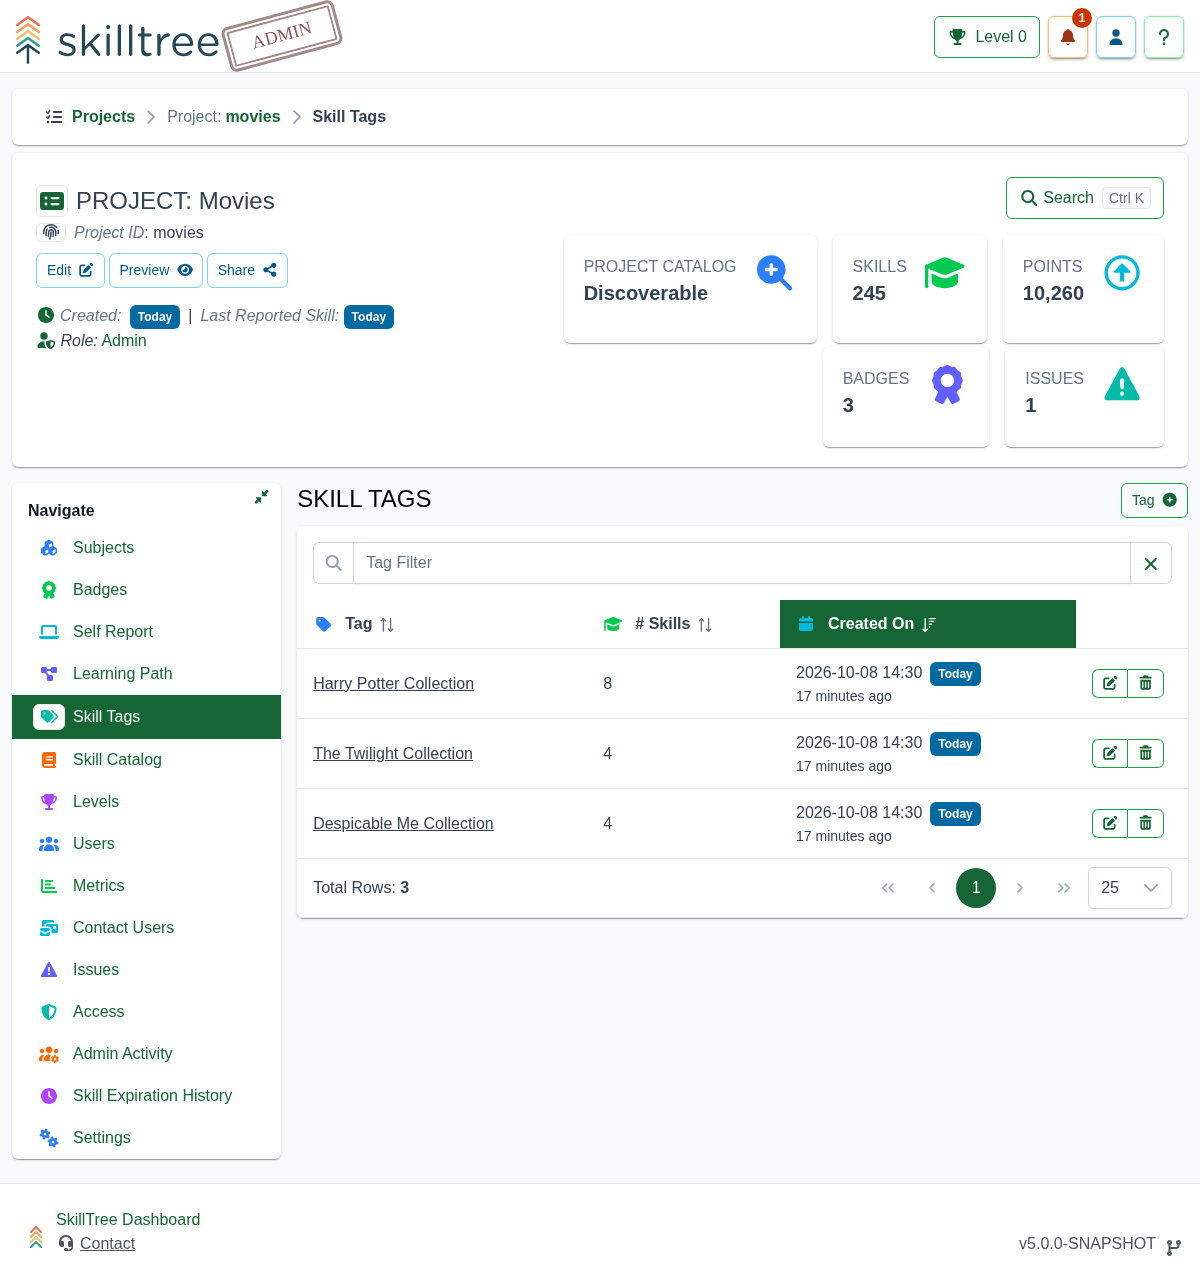Click the Share project button
Image resolution: width=1200 pixels, height=1280 pixels.
(247, 270)
